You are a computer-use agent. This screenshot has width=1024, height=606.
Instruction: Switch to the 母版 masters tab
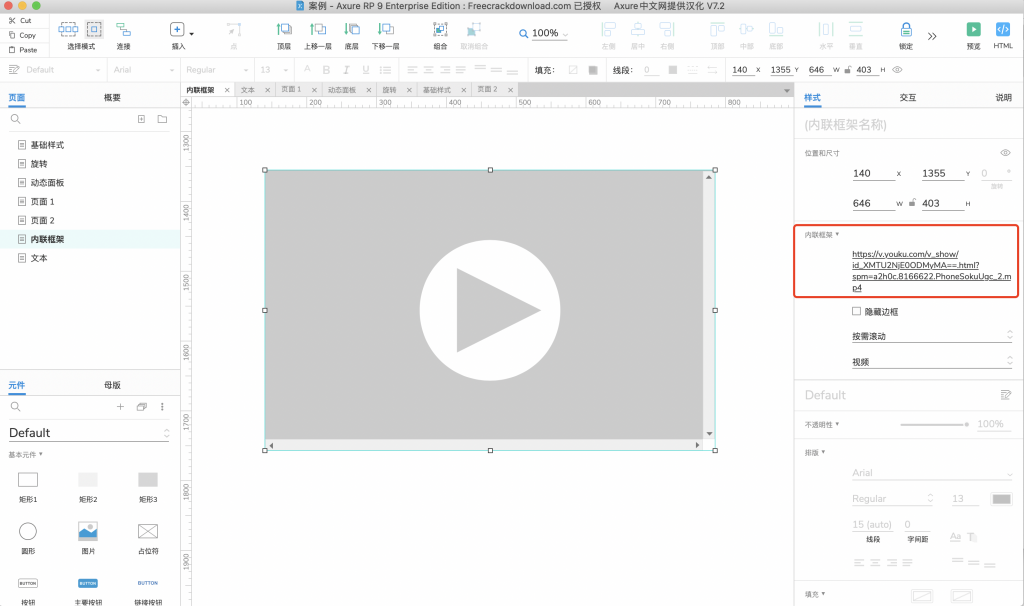(112, 385)
